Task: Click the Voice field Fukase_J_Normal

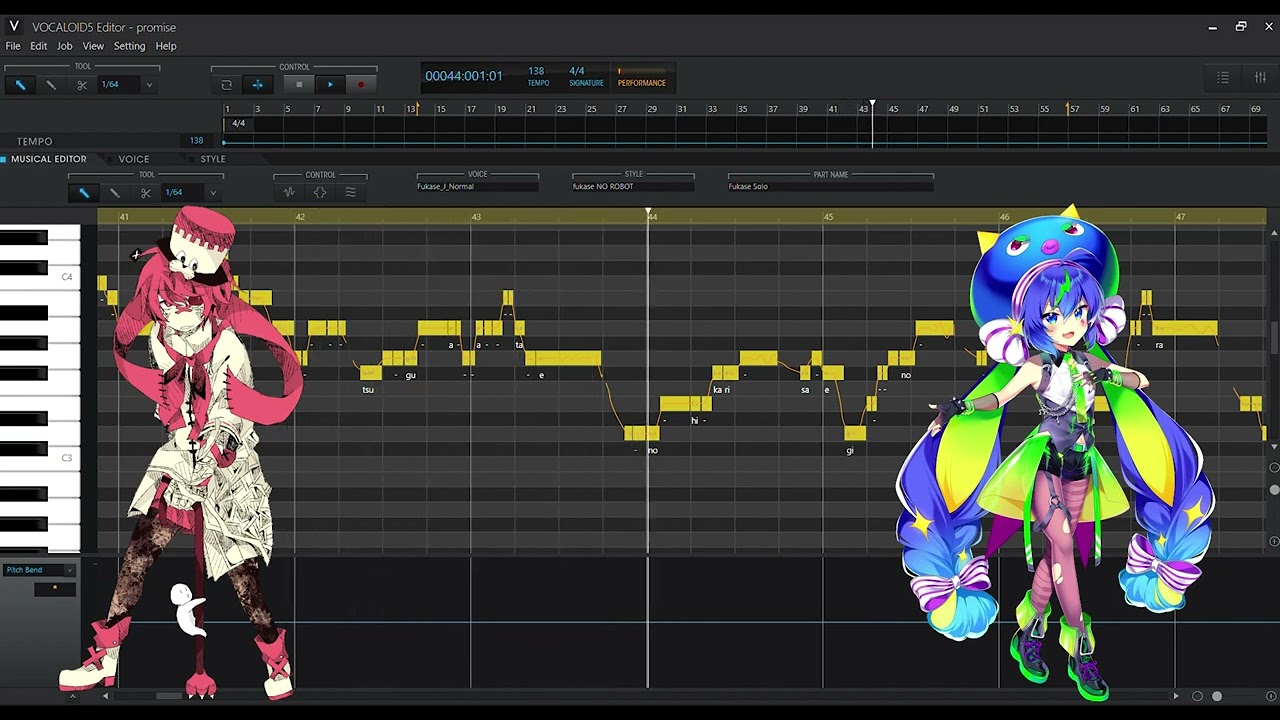Action: 477,186
